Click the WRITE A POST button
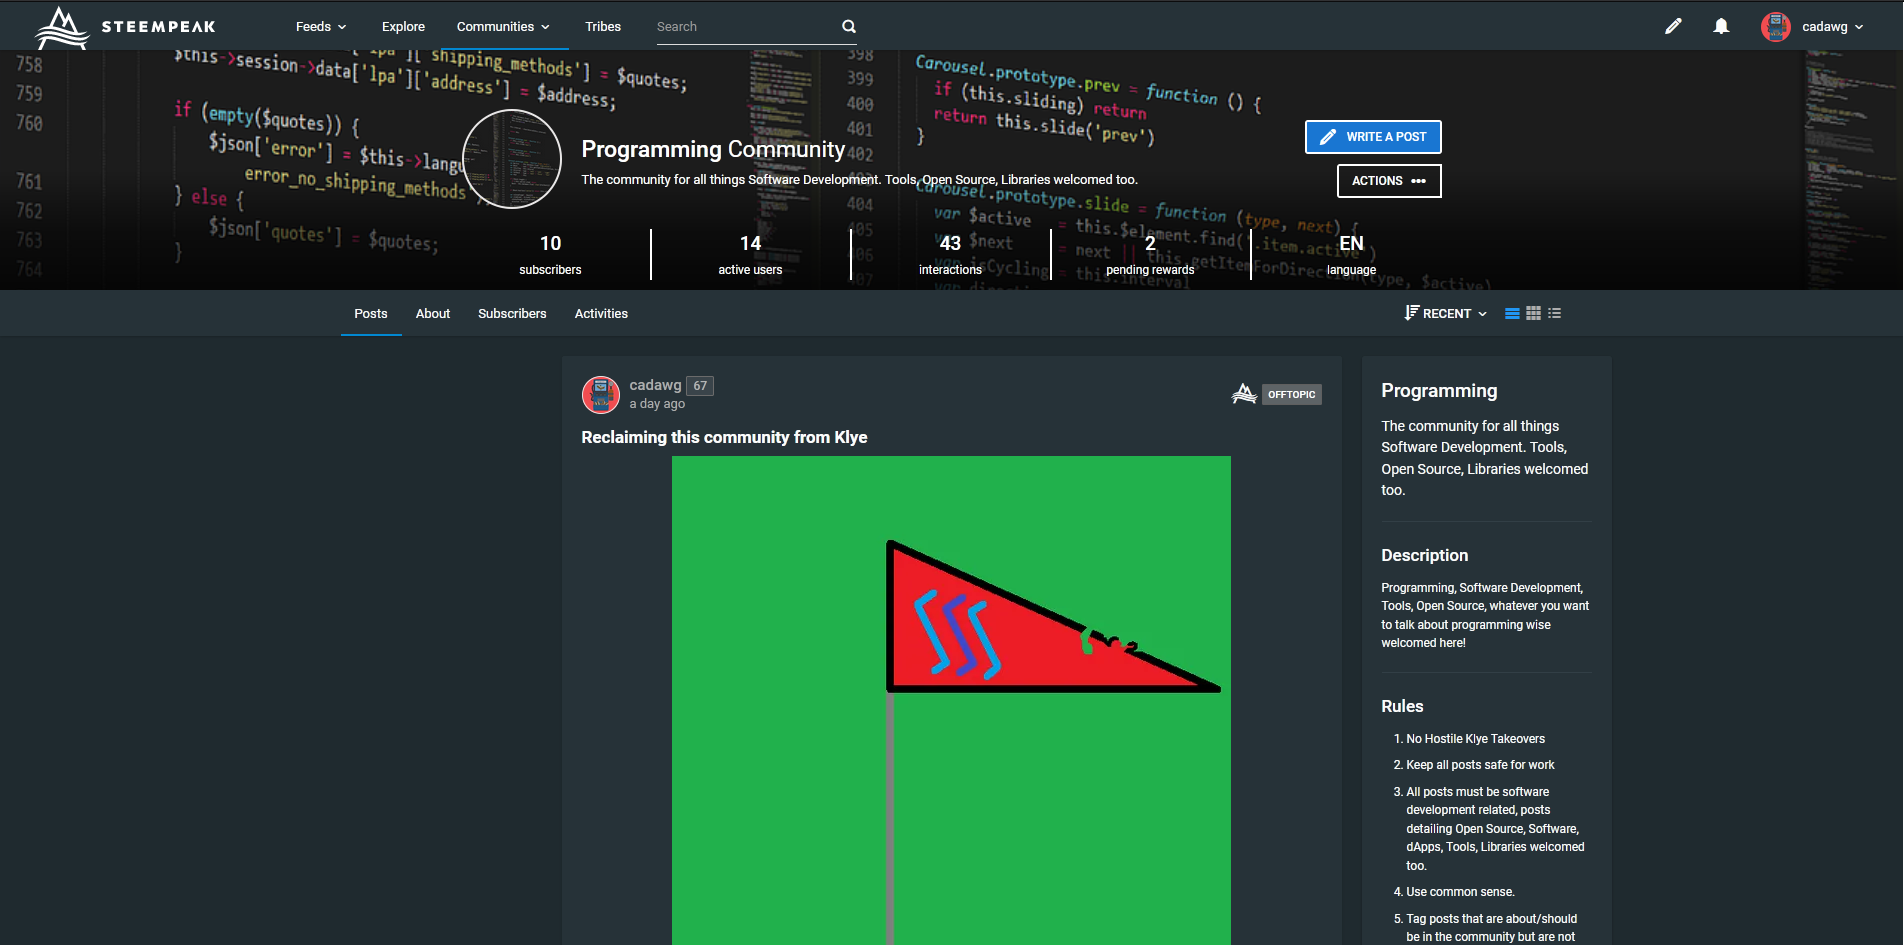This screenshot has height=945, width=1904. [x=1373, y=137]
